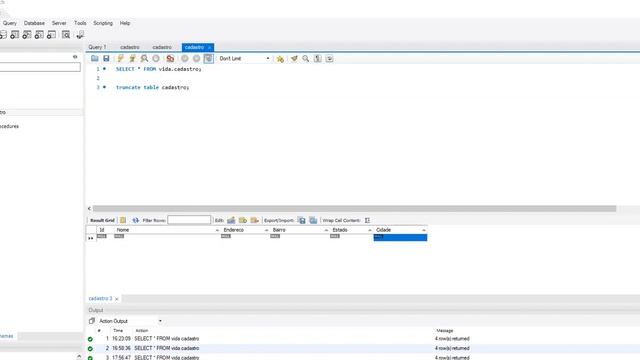The height and width of the screenshot is (360, 640).
Task: Toggle Wrap Cell Content
Action: click(367, 220)
